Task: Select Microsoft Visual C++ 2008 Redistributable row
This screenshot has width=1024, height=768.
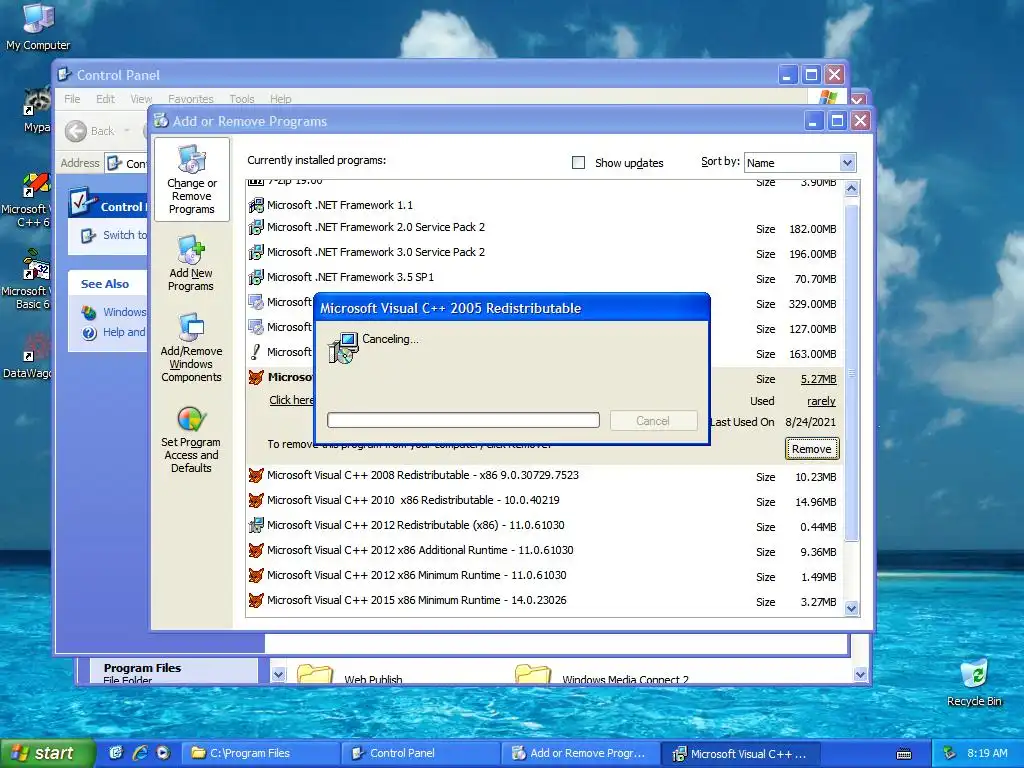Action: 545,476
